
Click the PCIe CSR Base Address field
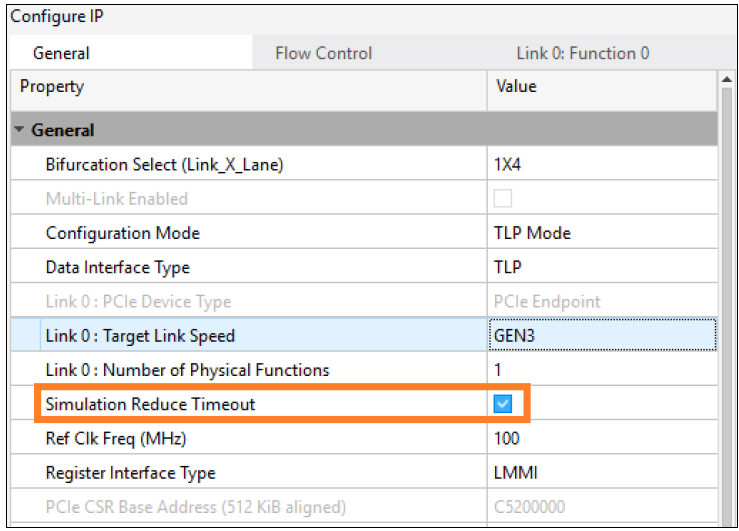click(602, 506)
